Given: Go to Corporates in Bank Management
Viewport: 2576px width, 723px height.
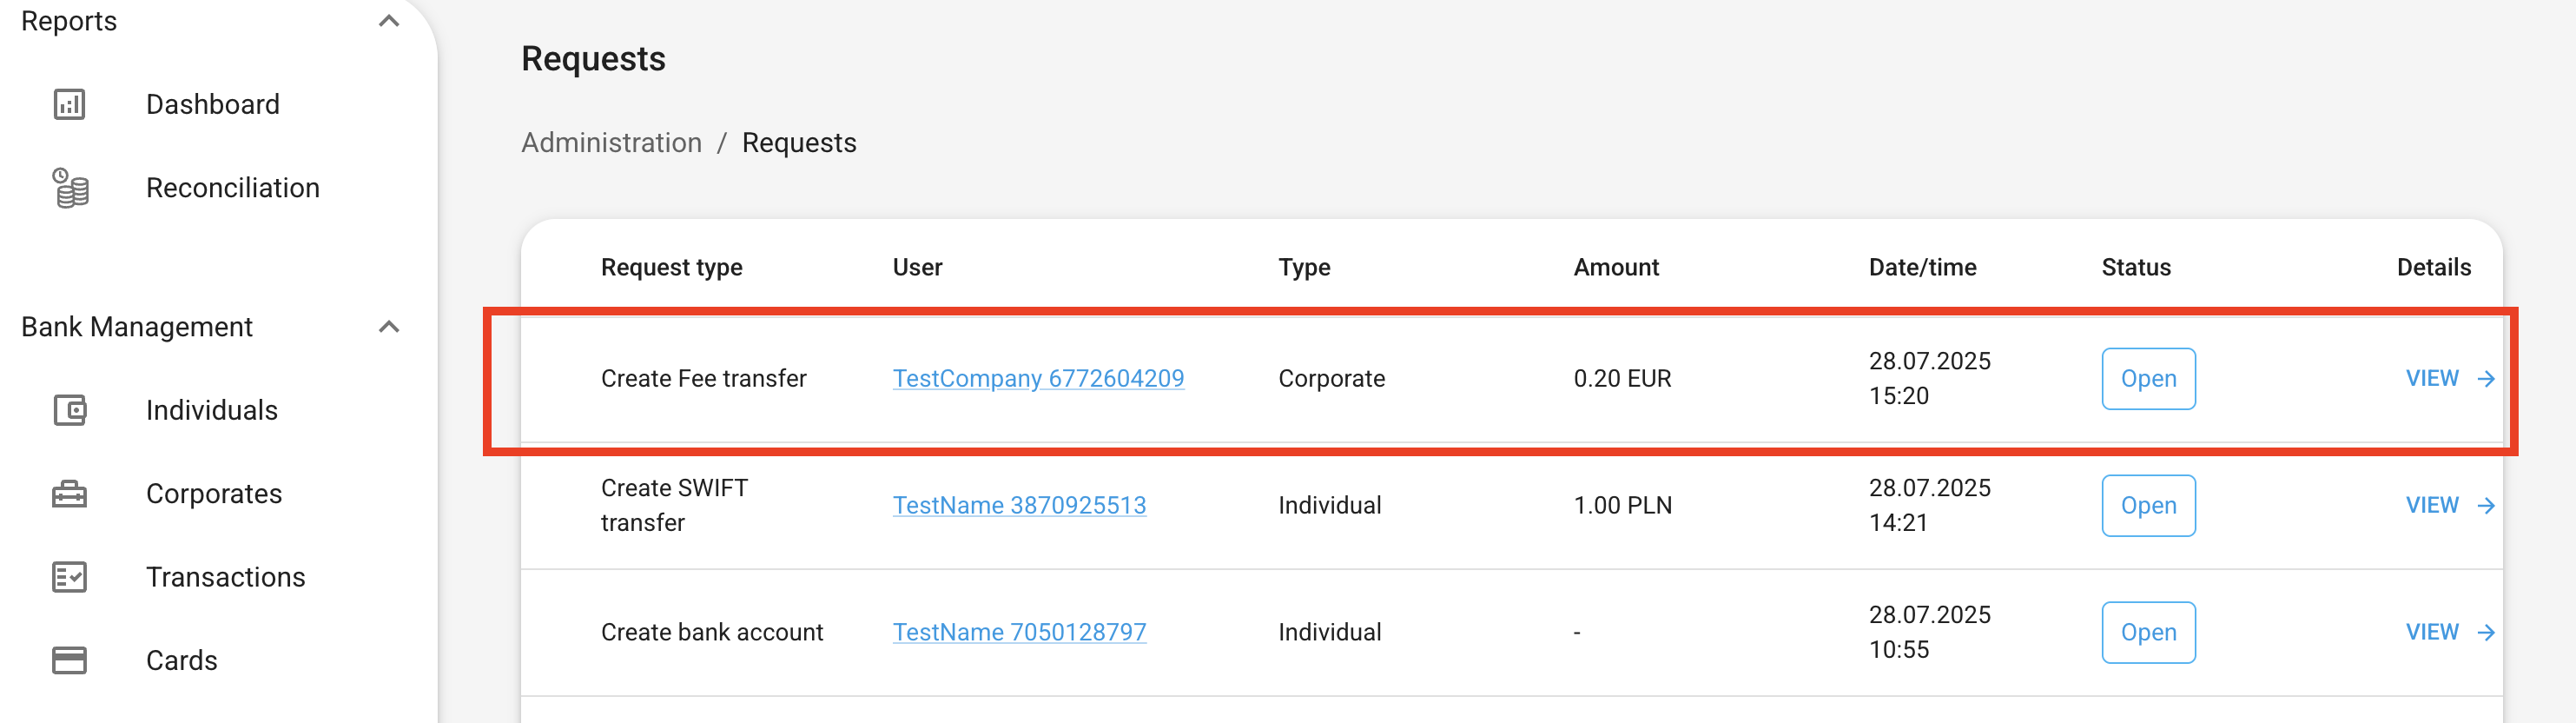Looking at the screenshot, I should 214,494.
